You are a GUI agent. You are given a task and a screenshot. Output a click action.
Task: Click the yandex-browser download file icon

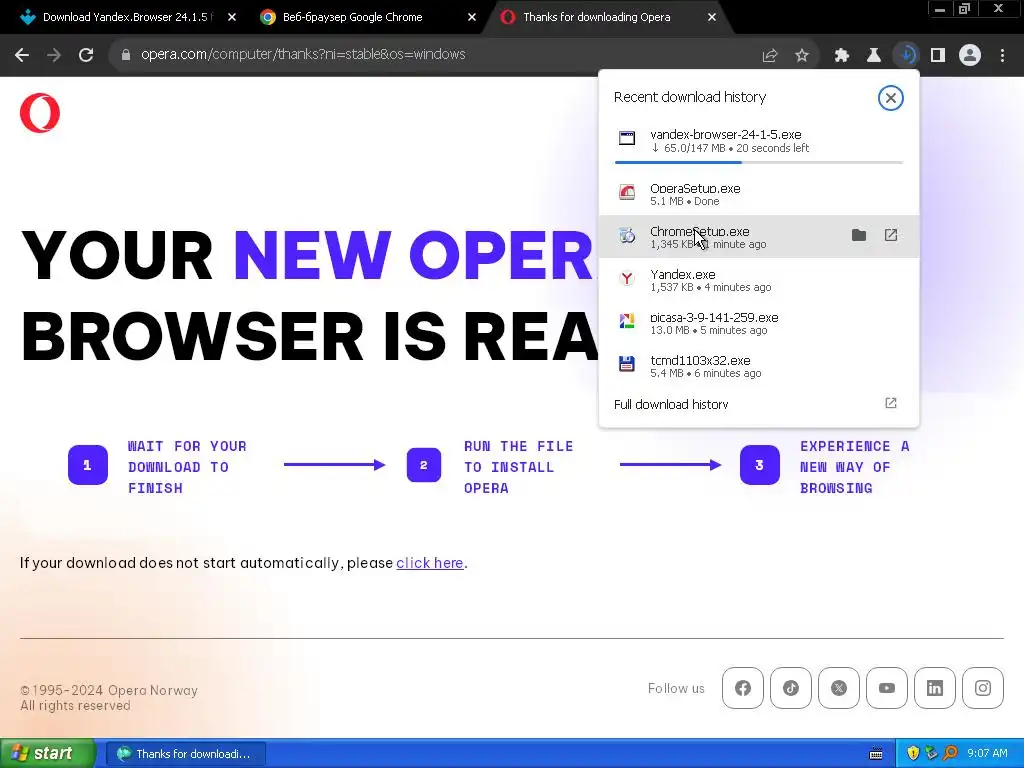(x=627, y=138)
